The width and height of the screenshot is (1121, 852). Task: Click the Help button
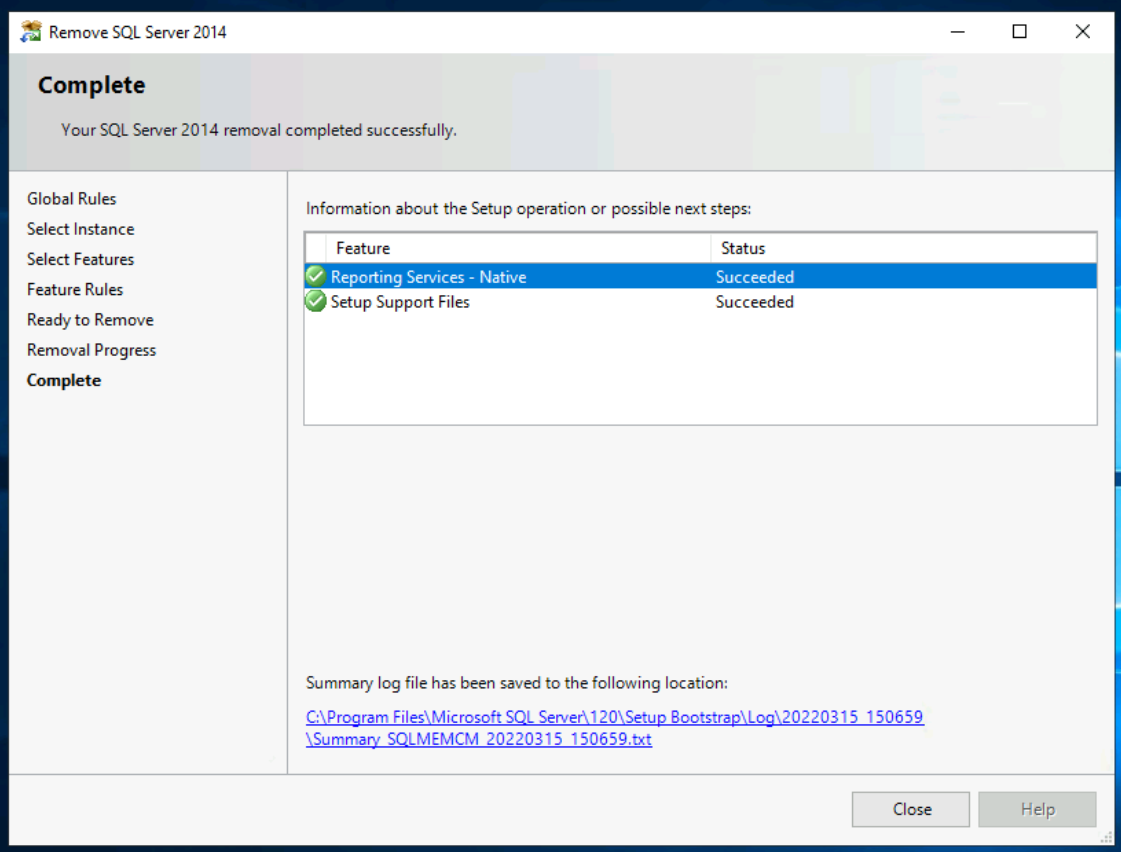point(1037,809)
